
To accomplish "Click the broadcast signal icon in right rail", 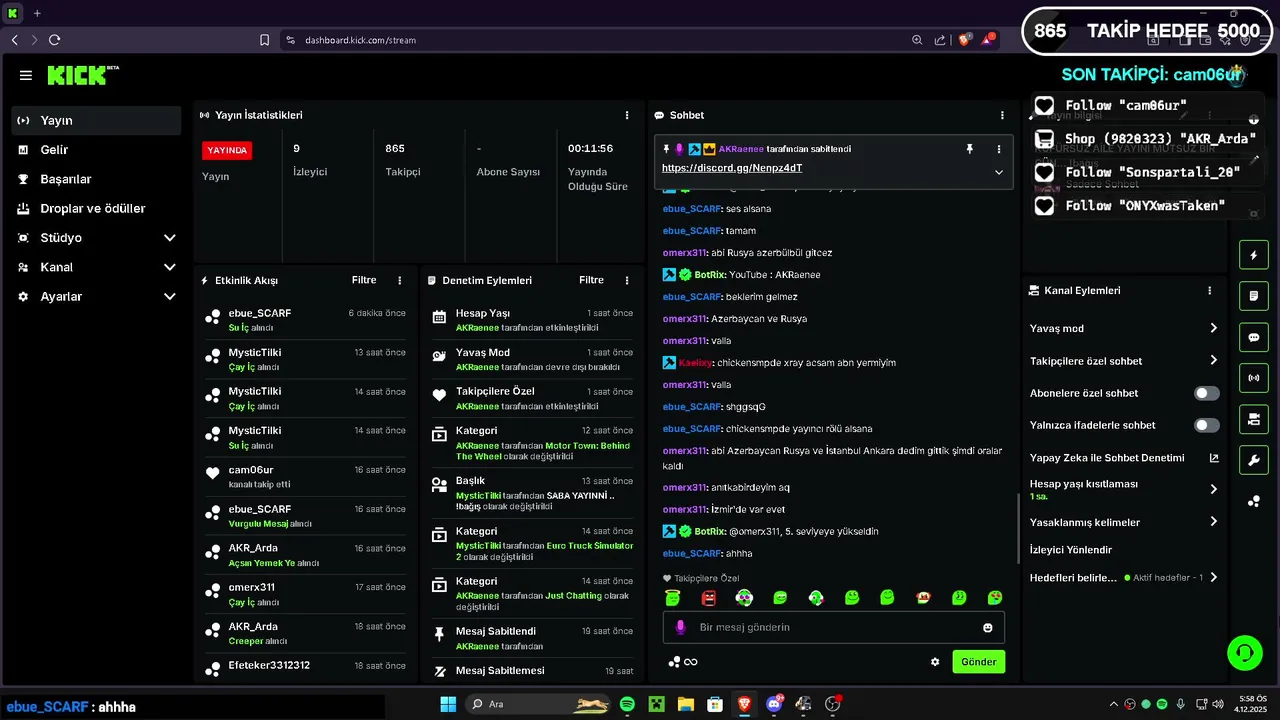I will click(1254, 378).
